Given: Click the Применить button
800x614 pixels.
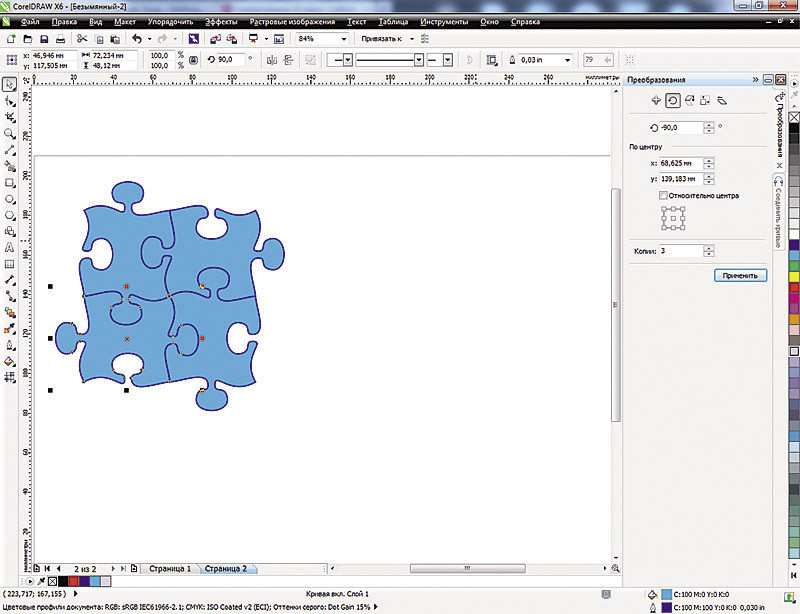Looking at the screenshot, I should (740, 276).
